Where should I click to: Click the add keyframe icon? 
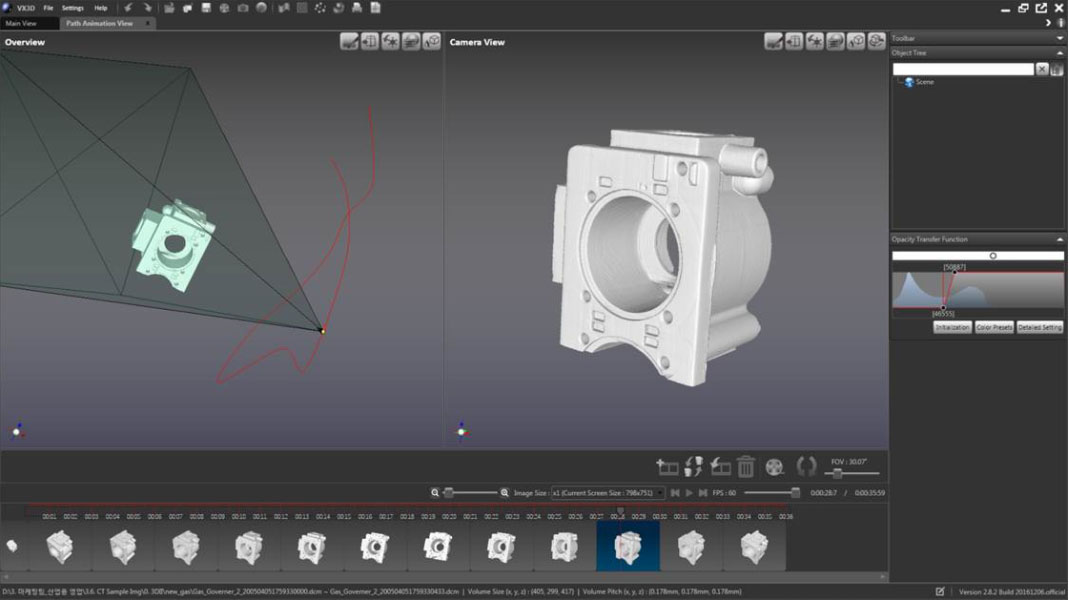pos(667,466)
